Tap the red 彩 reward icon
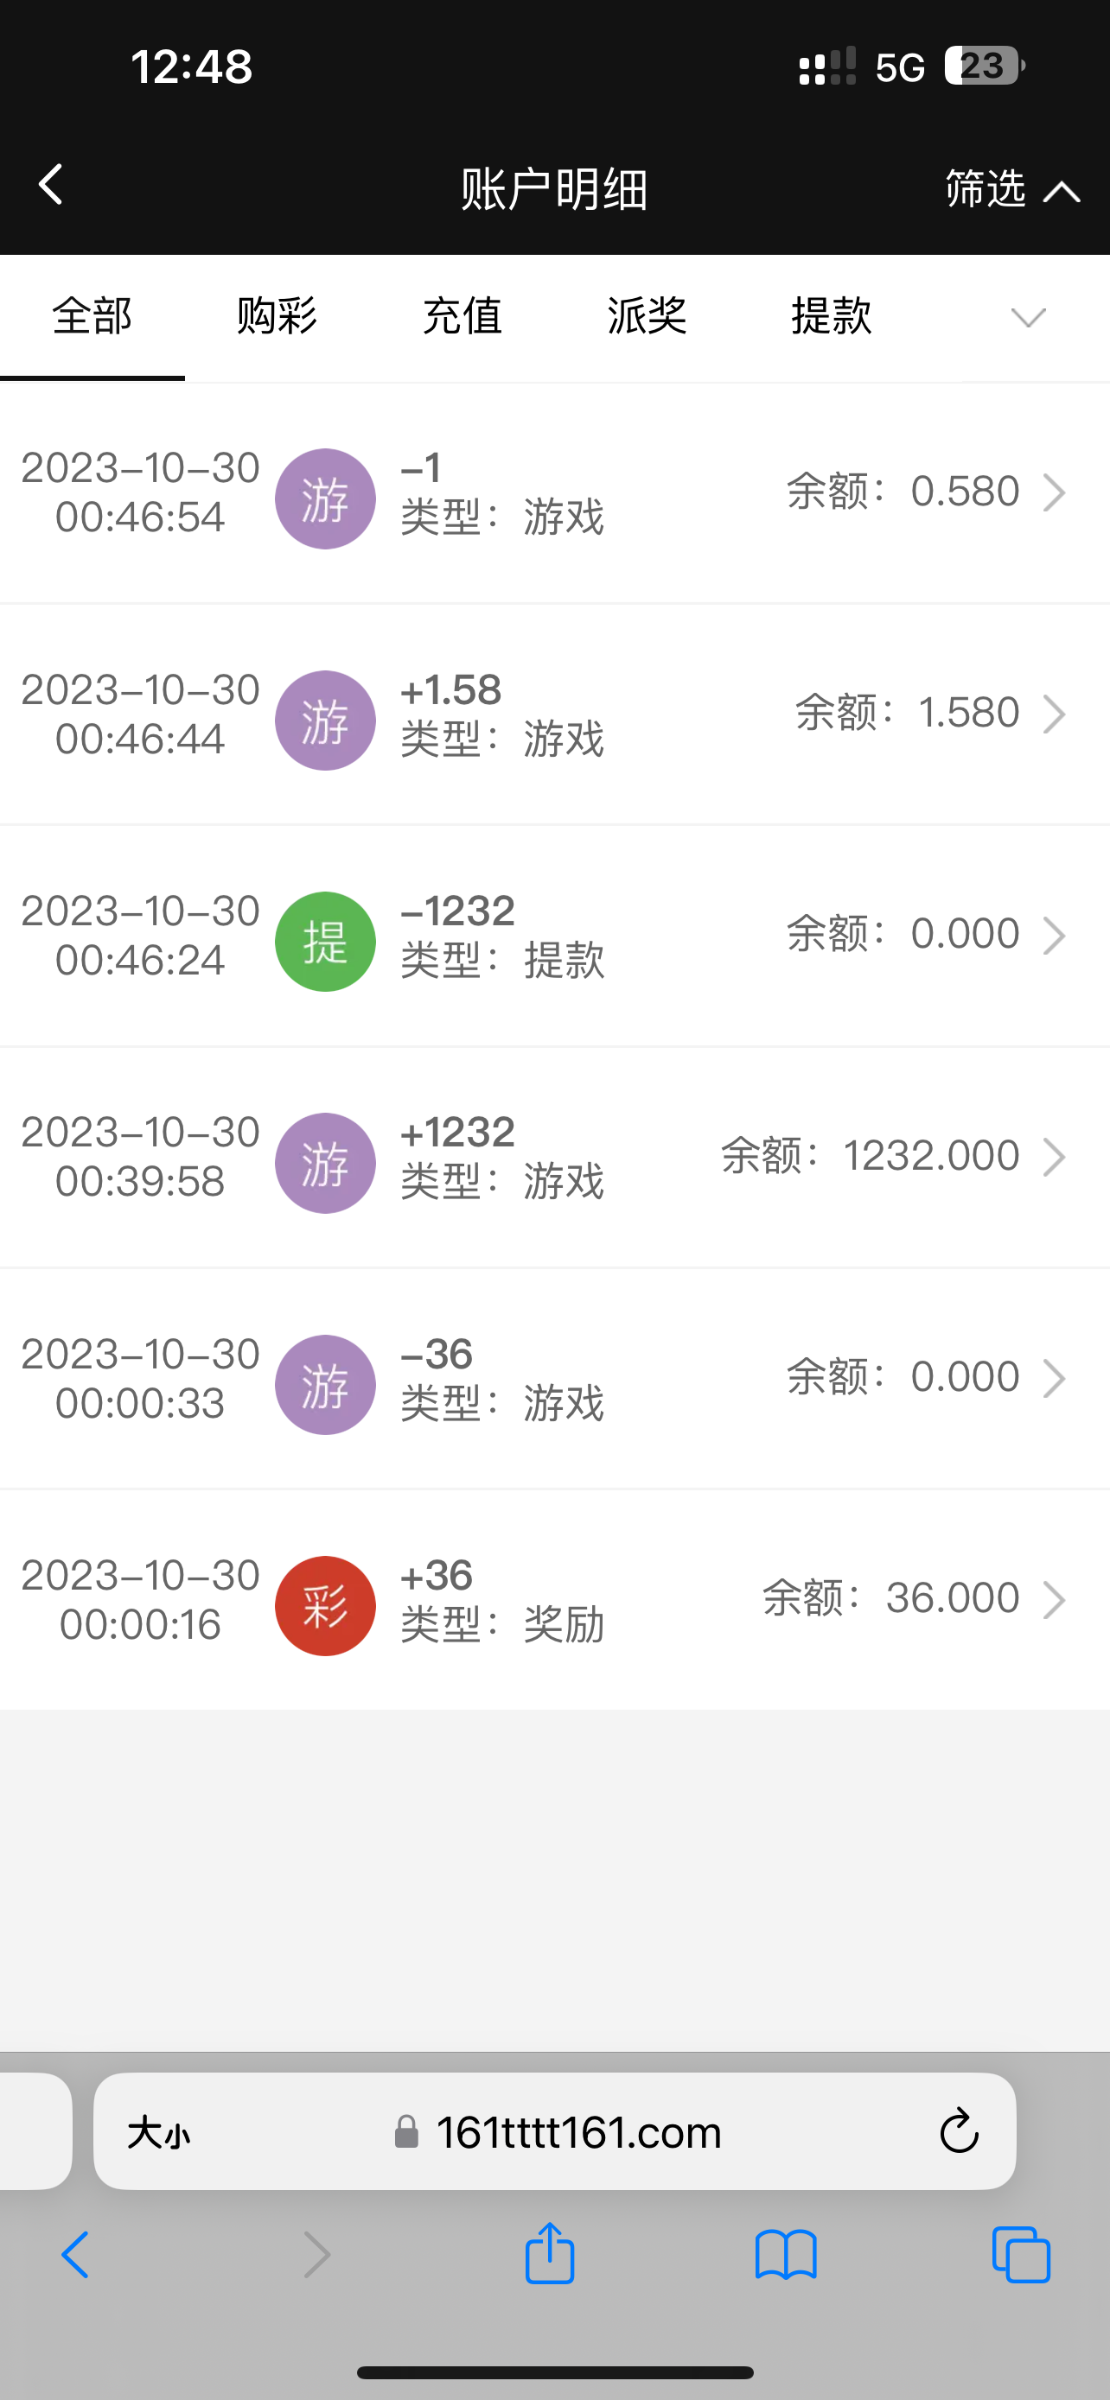Image resolution: width=1110 pixels, height=2400 pixels. [x=325, y=1605]
